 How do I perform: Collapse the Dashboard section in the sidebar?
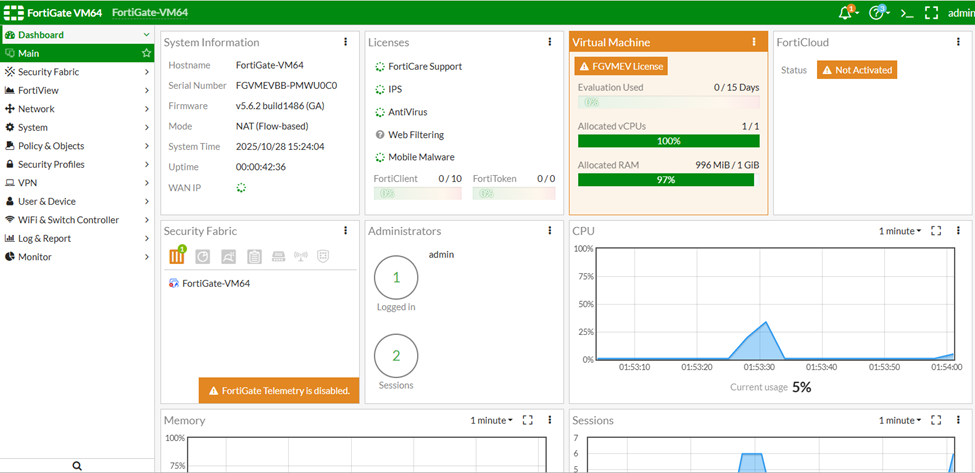(146, 35)
